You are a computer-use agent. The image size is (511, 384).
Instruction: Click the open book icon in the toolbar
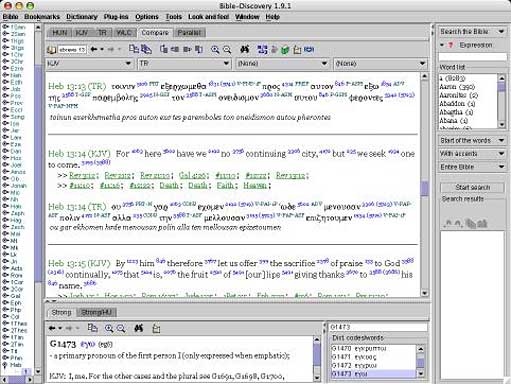pyautogui.click(x=51, y=50)
